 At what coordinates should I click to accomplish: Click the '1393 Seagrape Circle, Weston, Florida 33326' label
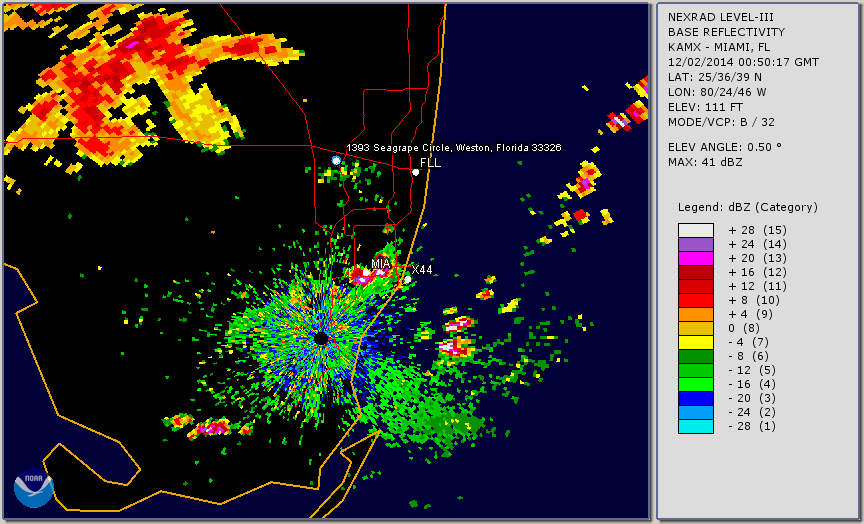pyautogui.click(x=453, y=148)
